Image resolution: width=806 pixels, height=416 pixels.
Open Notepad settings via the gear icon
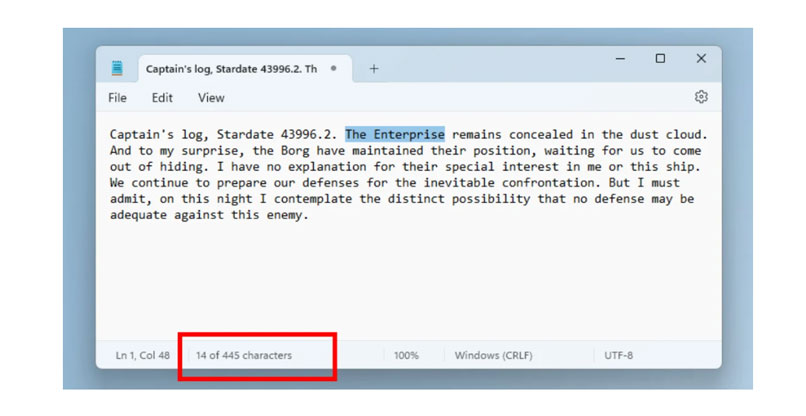(x=701, y=97)
